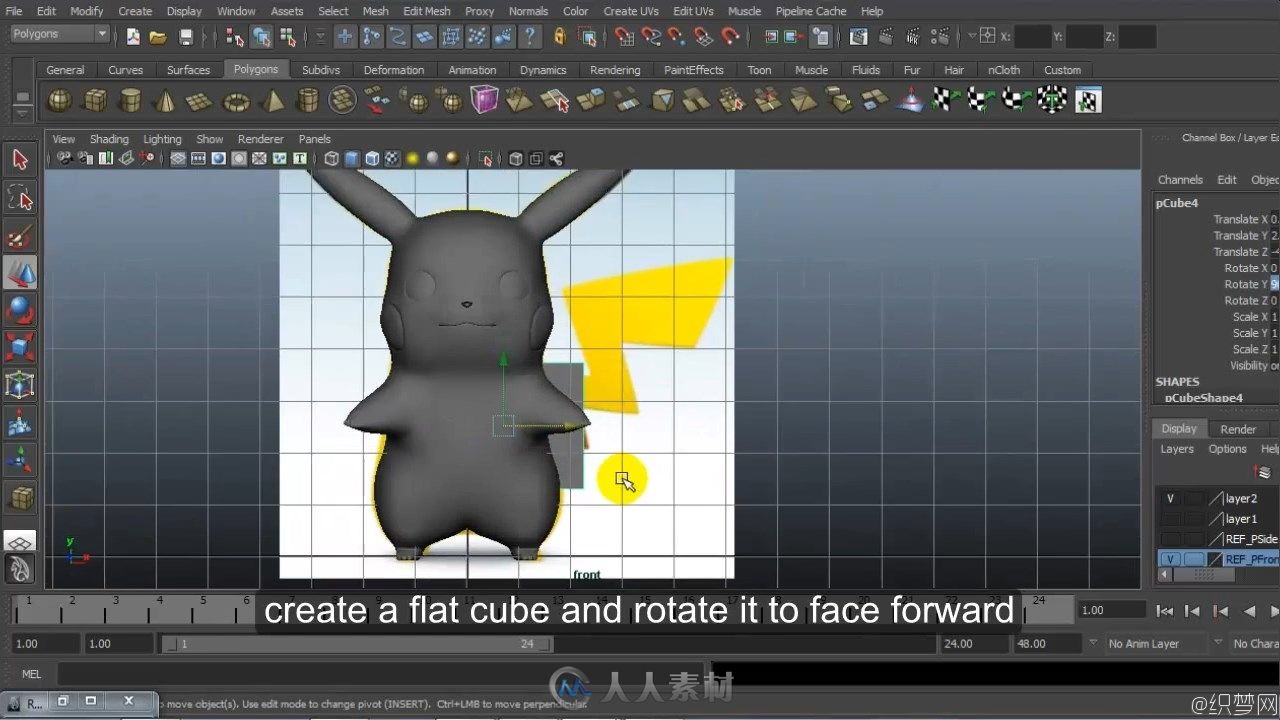Open the Panels menu in viewport panel

tap(314, 139)
